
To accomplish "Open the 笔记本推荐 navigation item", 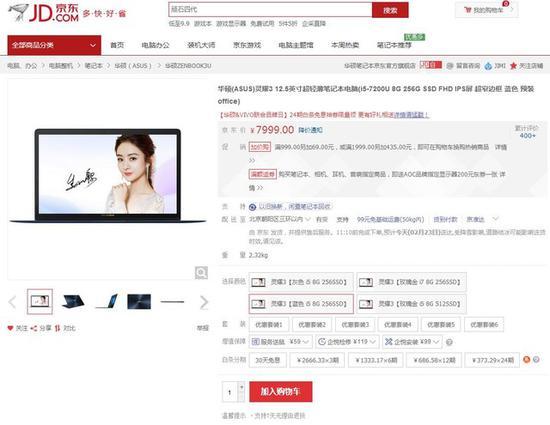I will [394, 45].
